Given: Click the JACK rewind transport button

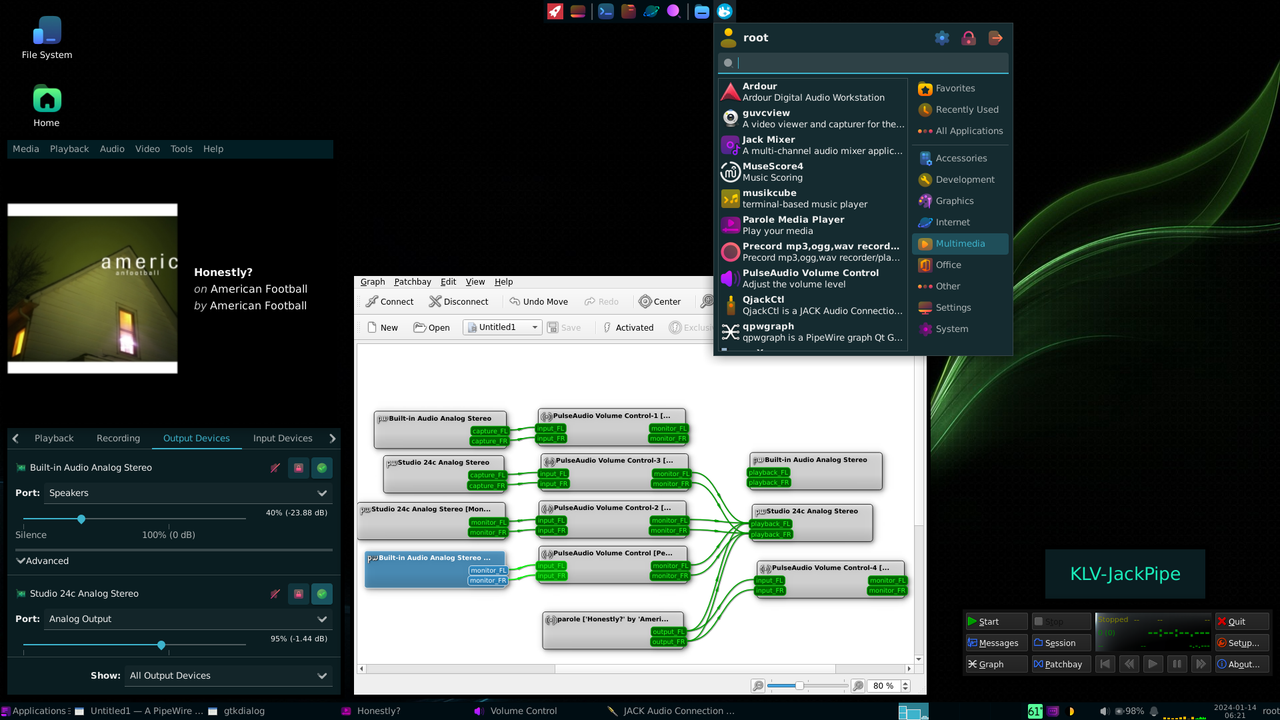Looking at the screenshot, I should [1129, 664].
